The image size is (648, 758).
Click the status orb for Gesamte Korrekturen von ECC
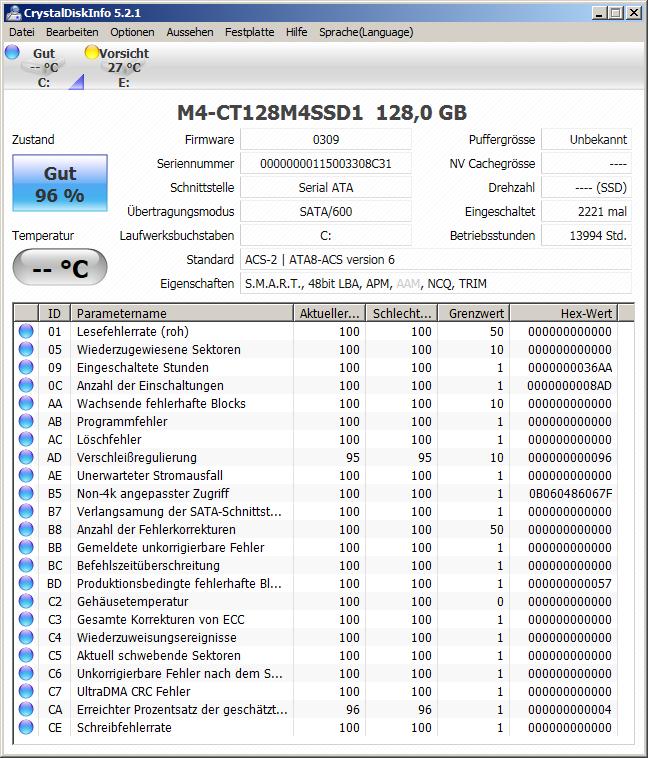coord(26,619)
